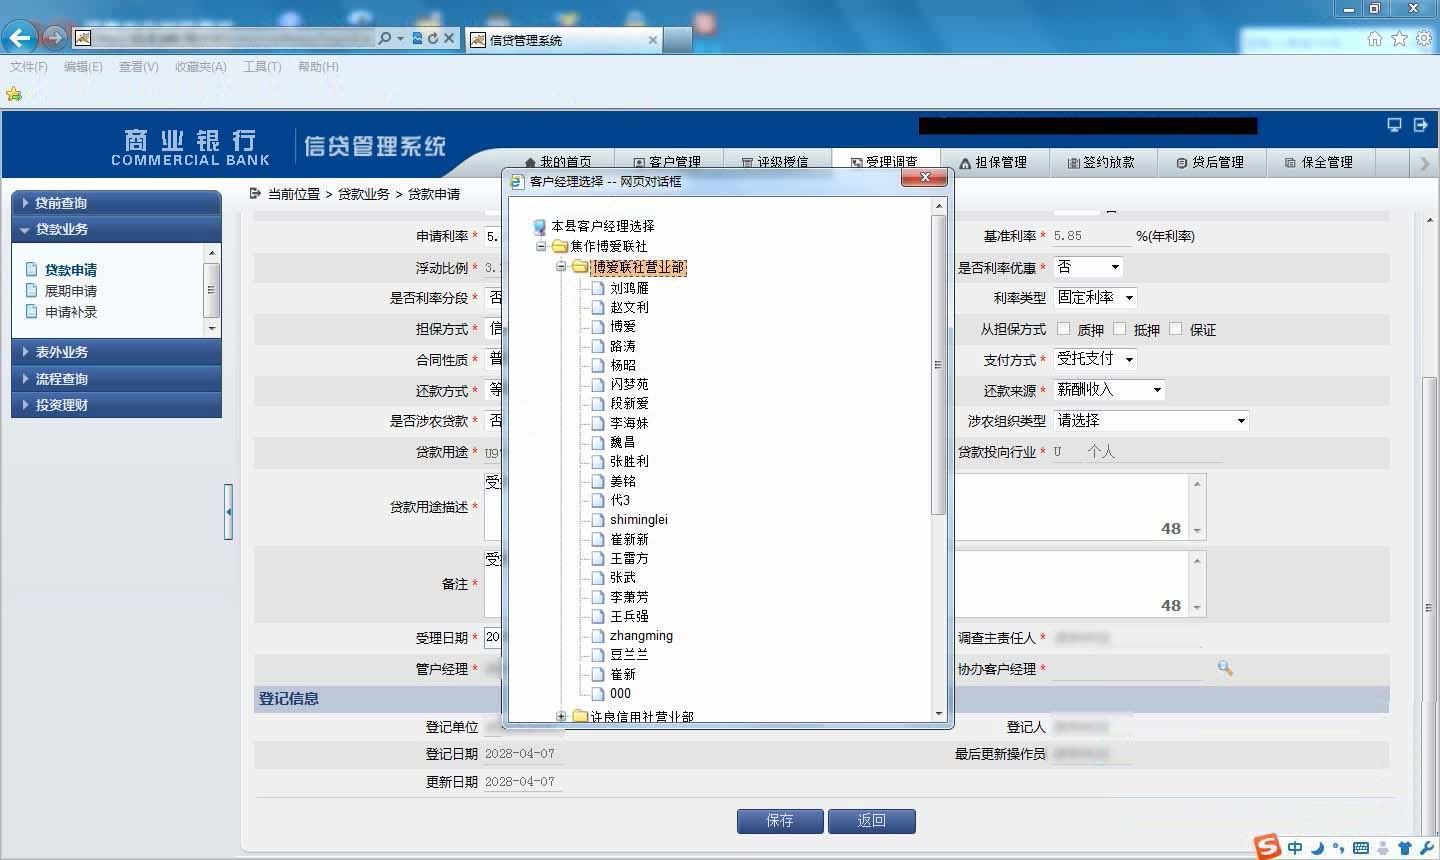Open the 工具(T) menu
Viewport: 1440px width, 860px height.
click(262, 67)
